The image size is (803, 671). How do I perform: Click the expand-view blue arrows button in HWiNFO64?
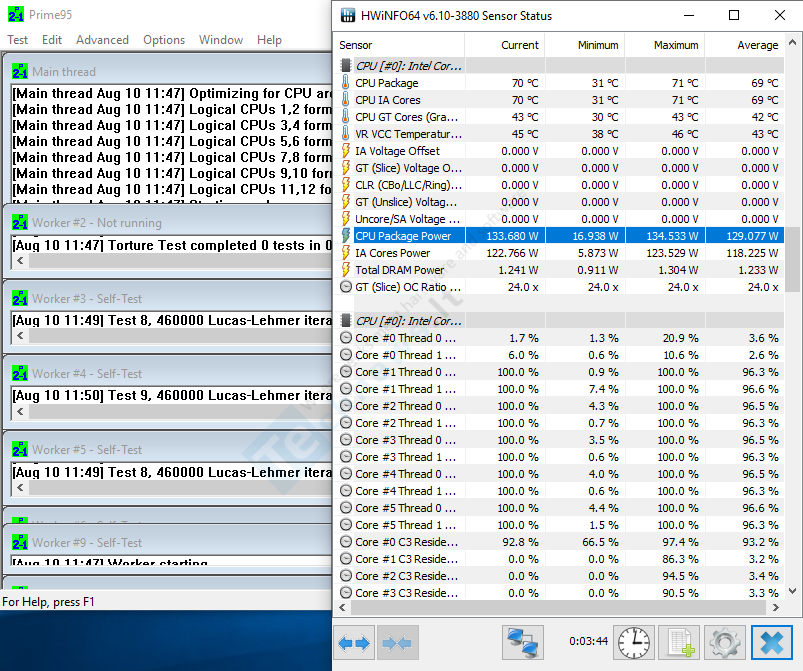(354, 642)
